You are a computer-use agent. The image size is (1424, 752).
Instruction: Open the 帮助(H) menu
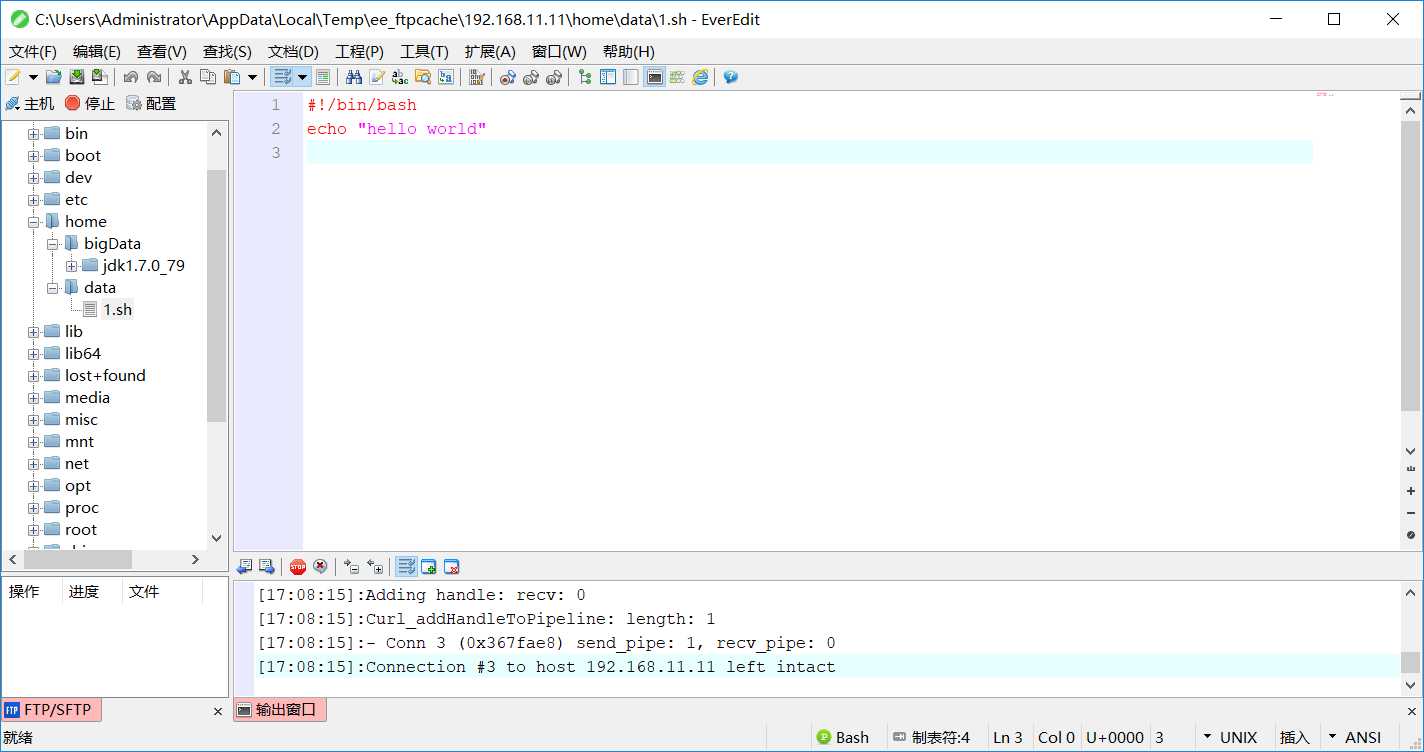pyautogui.click(x=629, y=51)
